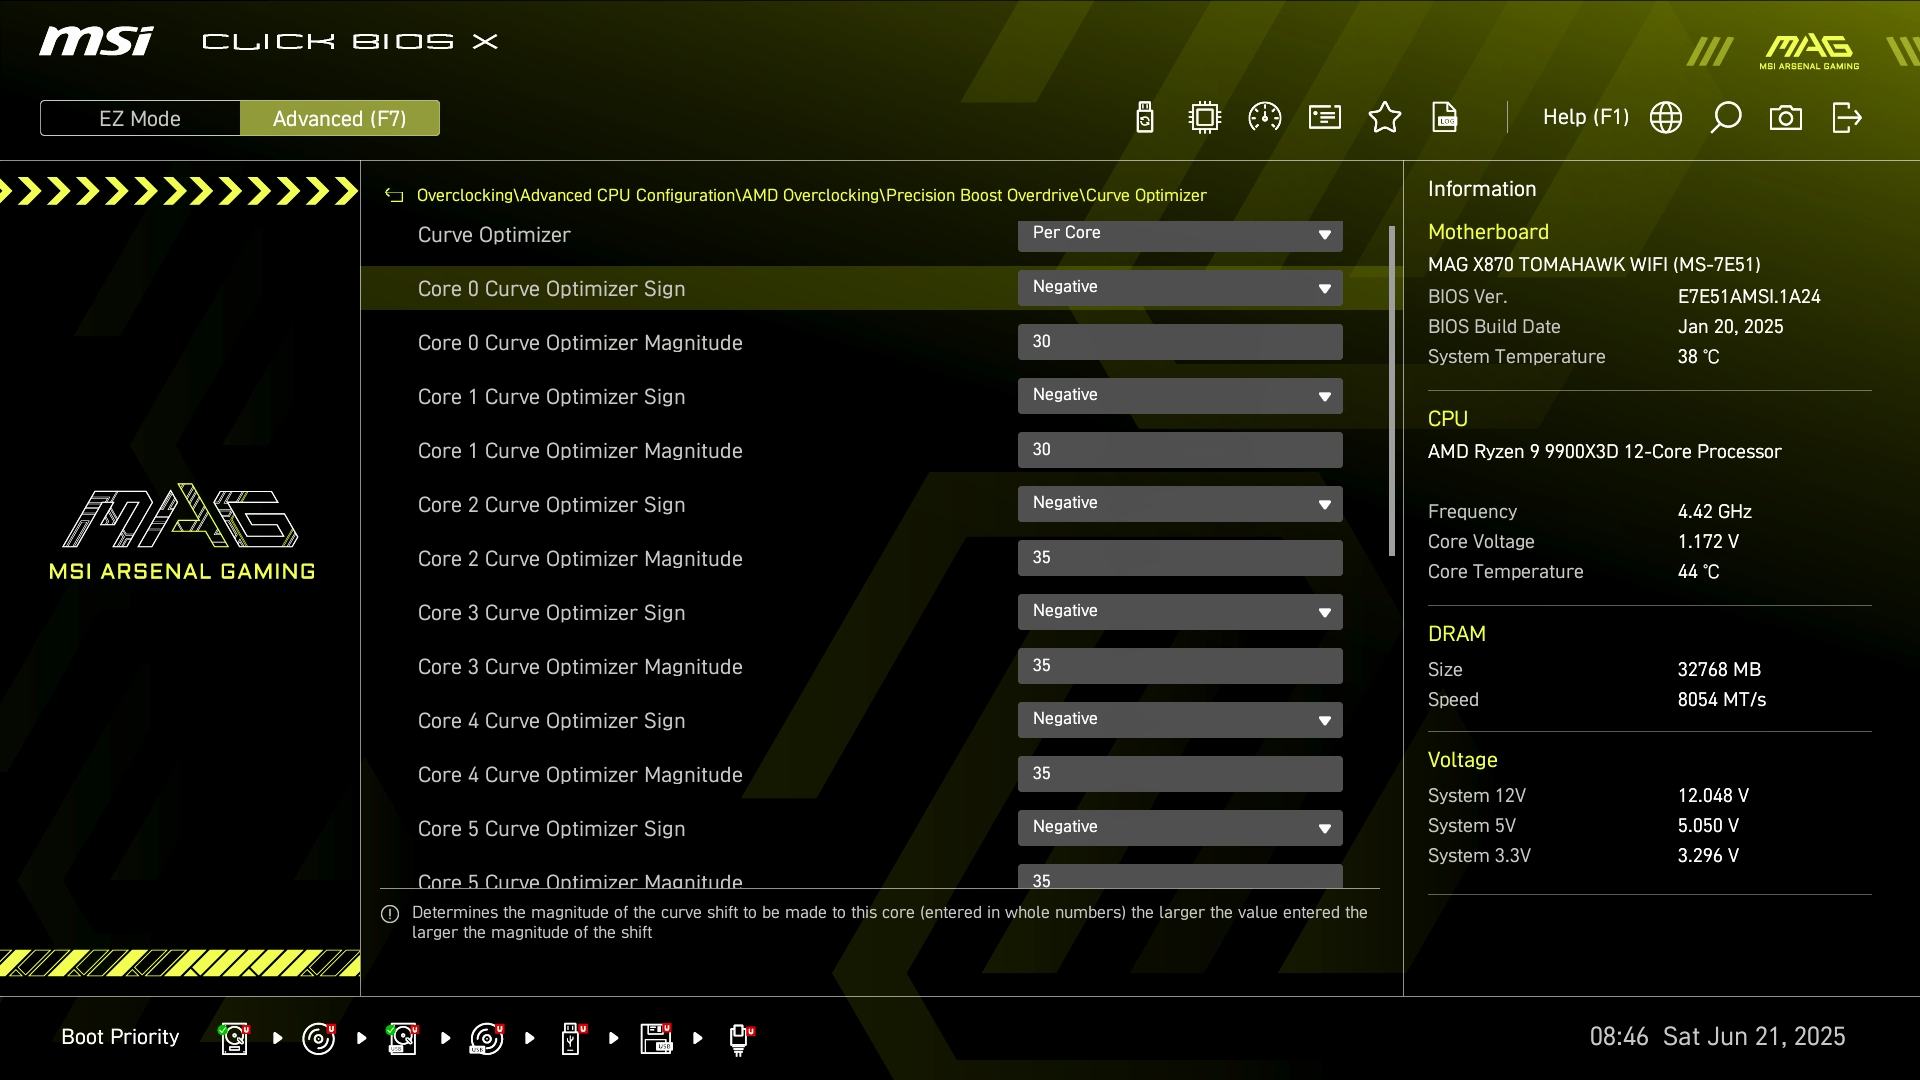Click Core 2 Curve Optimizer Magnitude field
This screenshot has height=1080, width=1920.
click(1180, 558)
